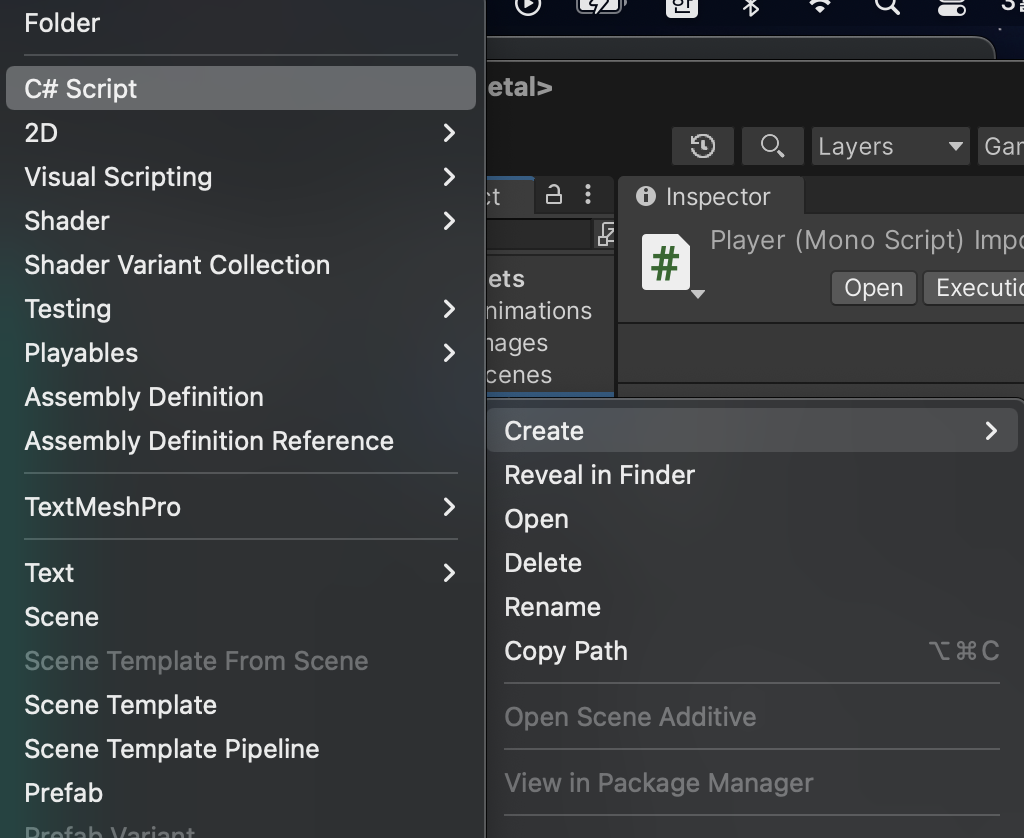Select Copy Path from context menu
Image resolution: width=1024 pixels, height=838 pixels.
tap(566, 651)
